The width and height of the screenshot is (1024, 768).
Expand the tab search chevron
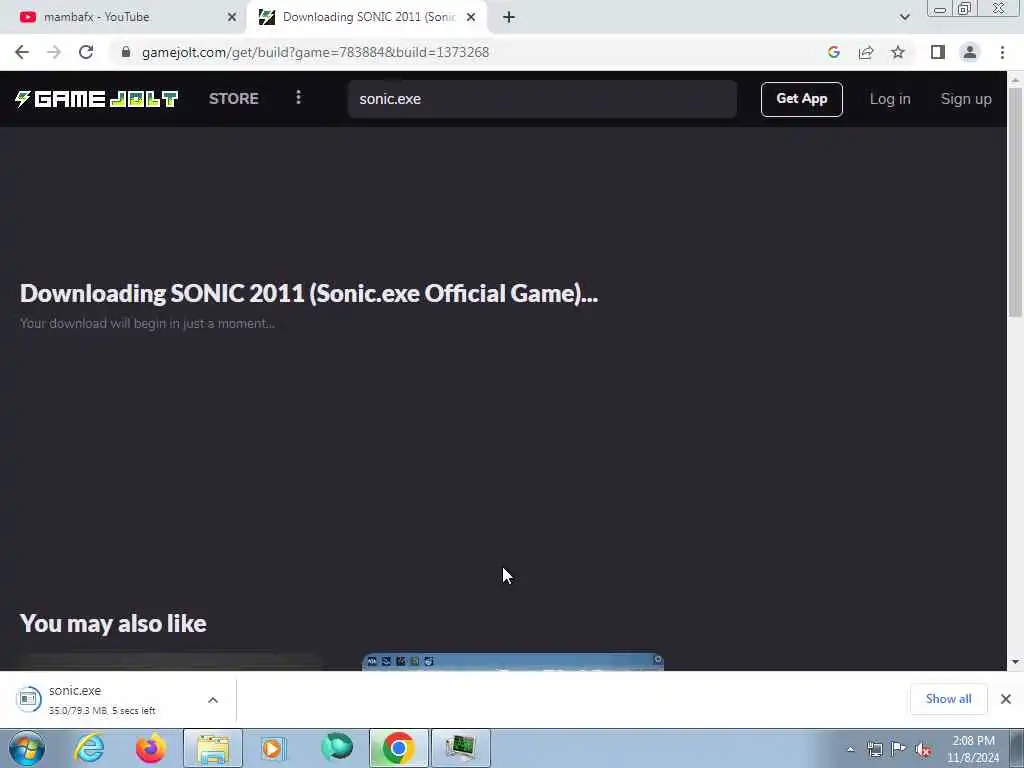pyautogui.click(x=904, y=17)
